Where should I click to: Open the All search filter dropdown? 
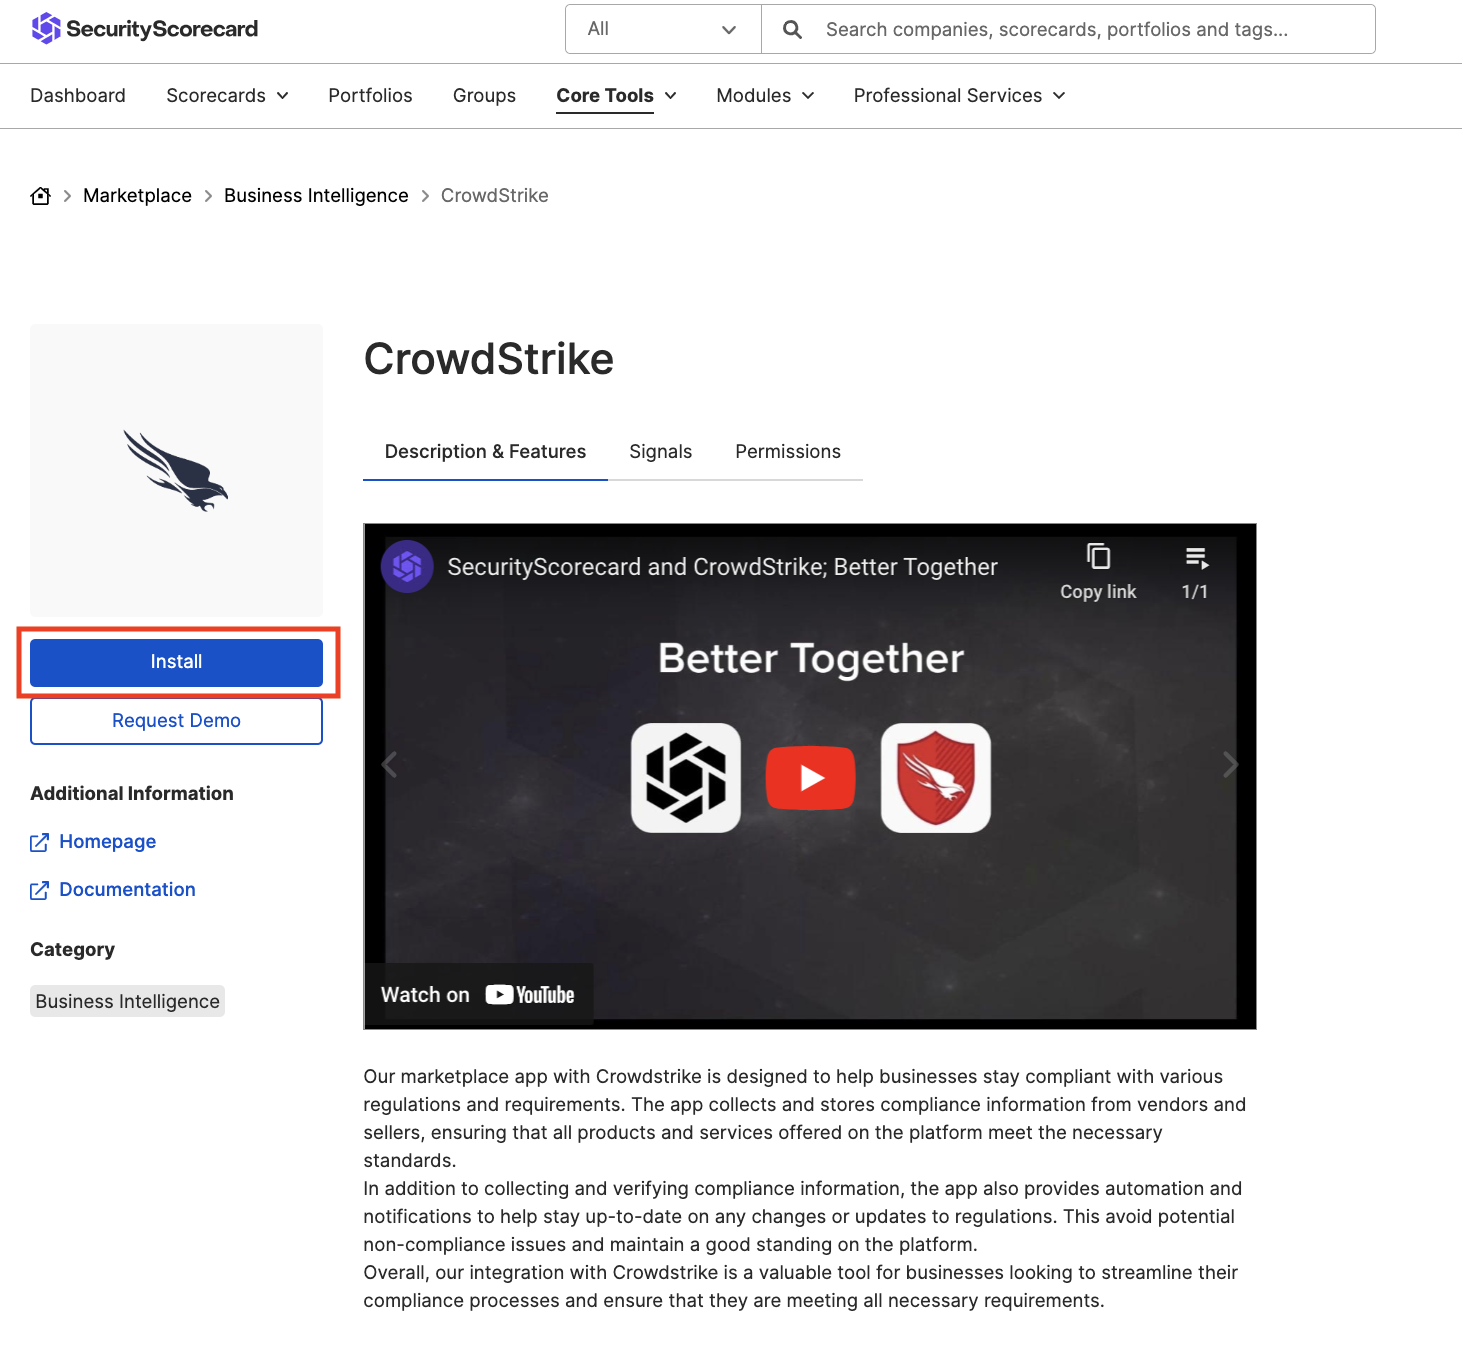pos(663,29)
